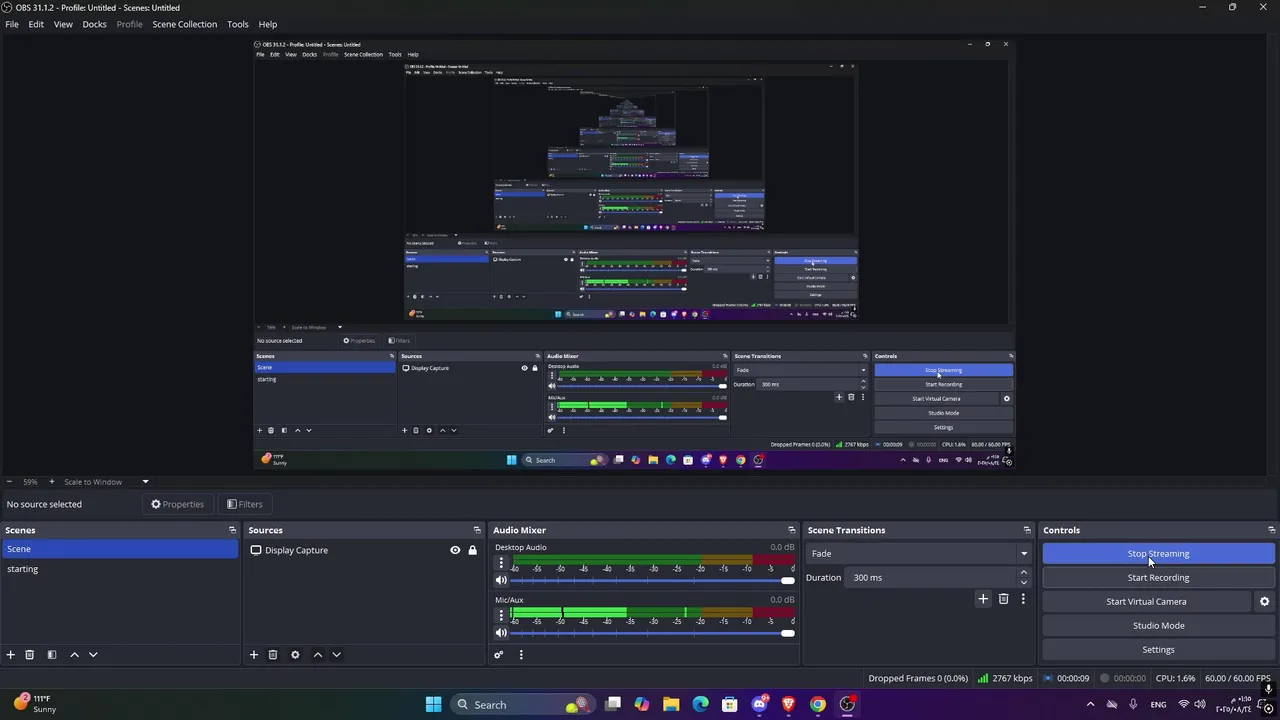1280x720 pixels.
Task: Click Start Virtual Camera button
Action: tap(1146, 602)
